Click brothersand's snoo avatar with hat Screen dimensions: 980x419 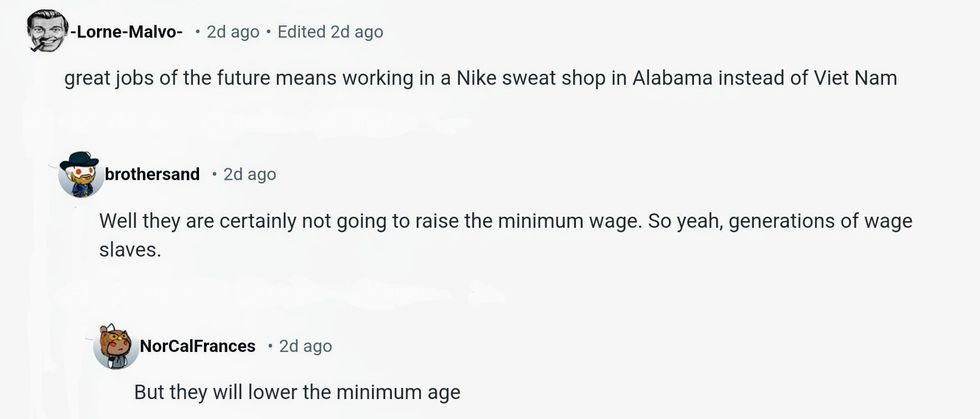tap(80, 176)
